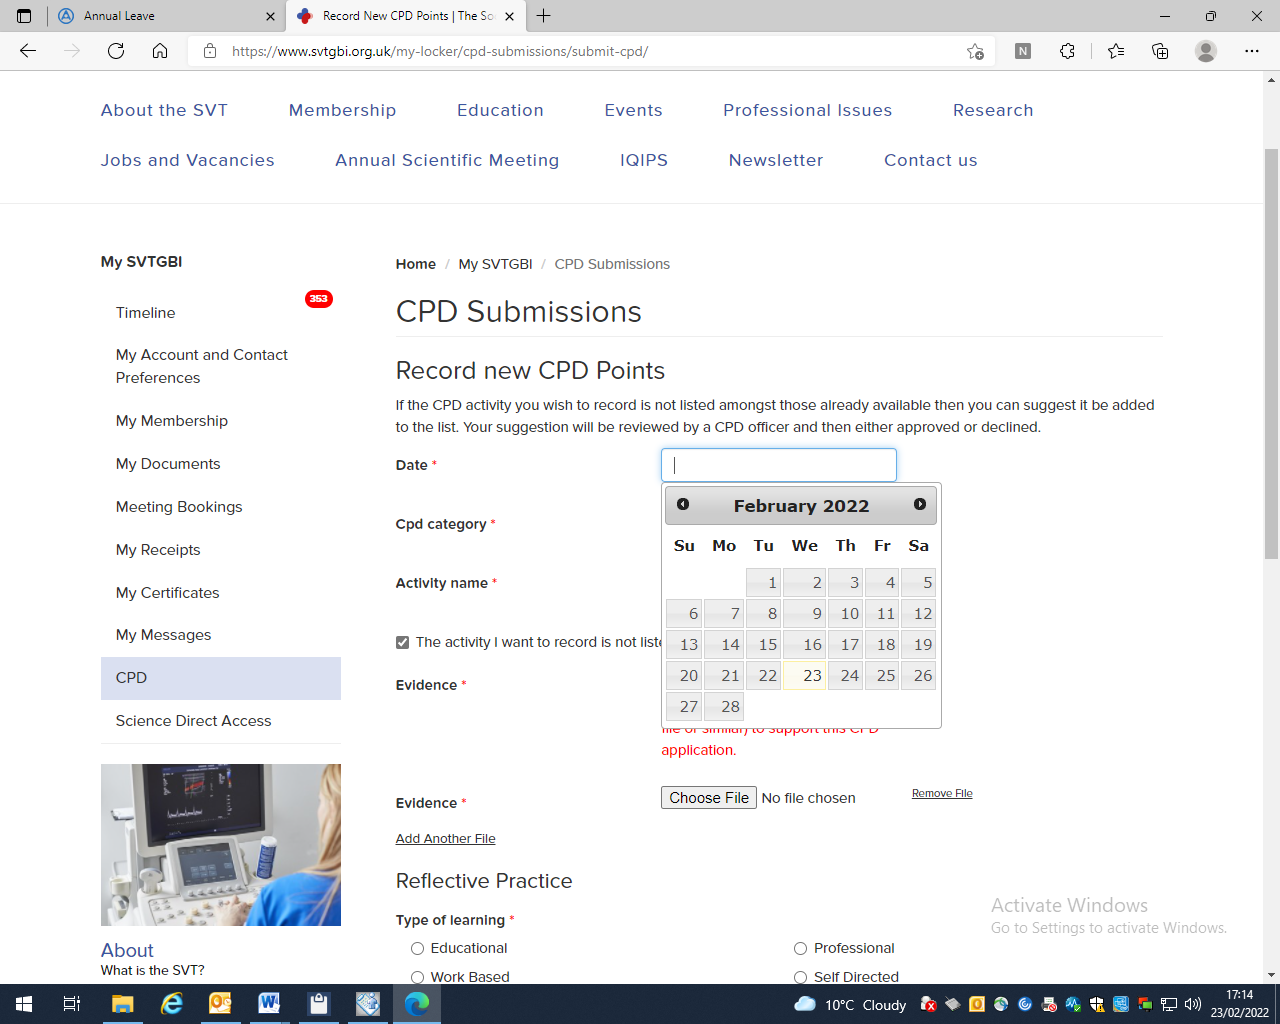Uncheck the activity not listed checkbox

point(403,643)
